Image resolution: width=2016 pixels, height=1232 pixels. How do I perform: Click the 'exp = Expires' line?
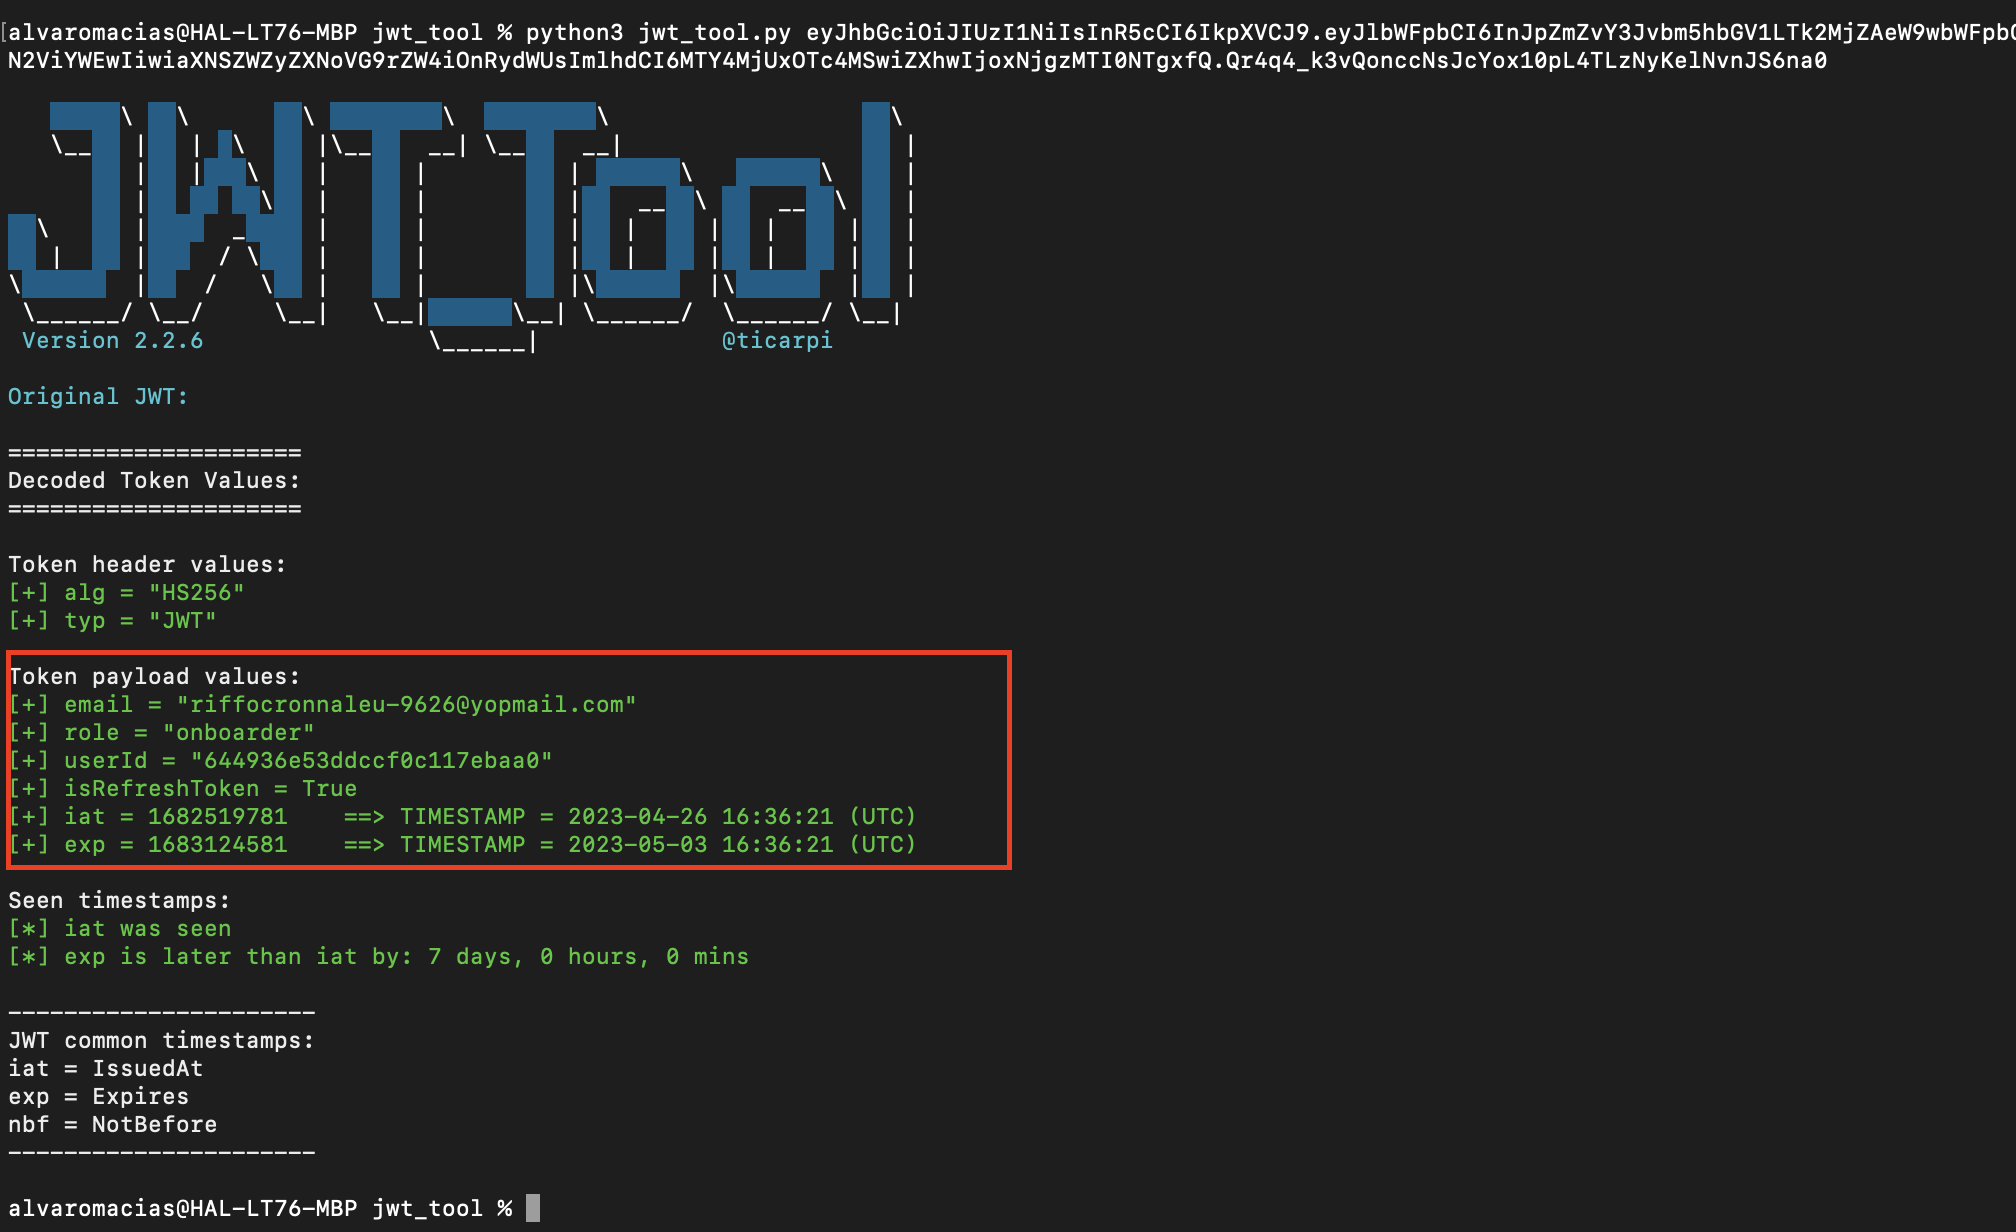pyautogui.click(x=98, y=1097)
